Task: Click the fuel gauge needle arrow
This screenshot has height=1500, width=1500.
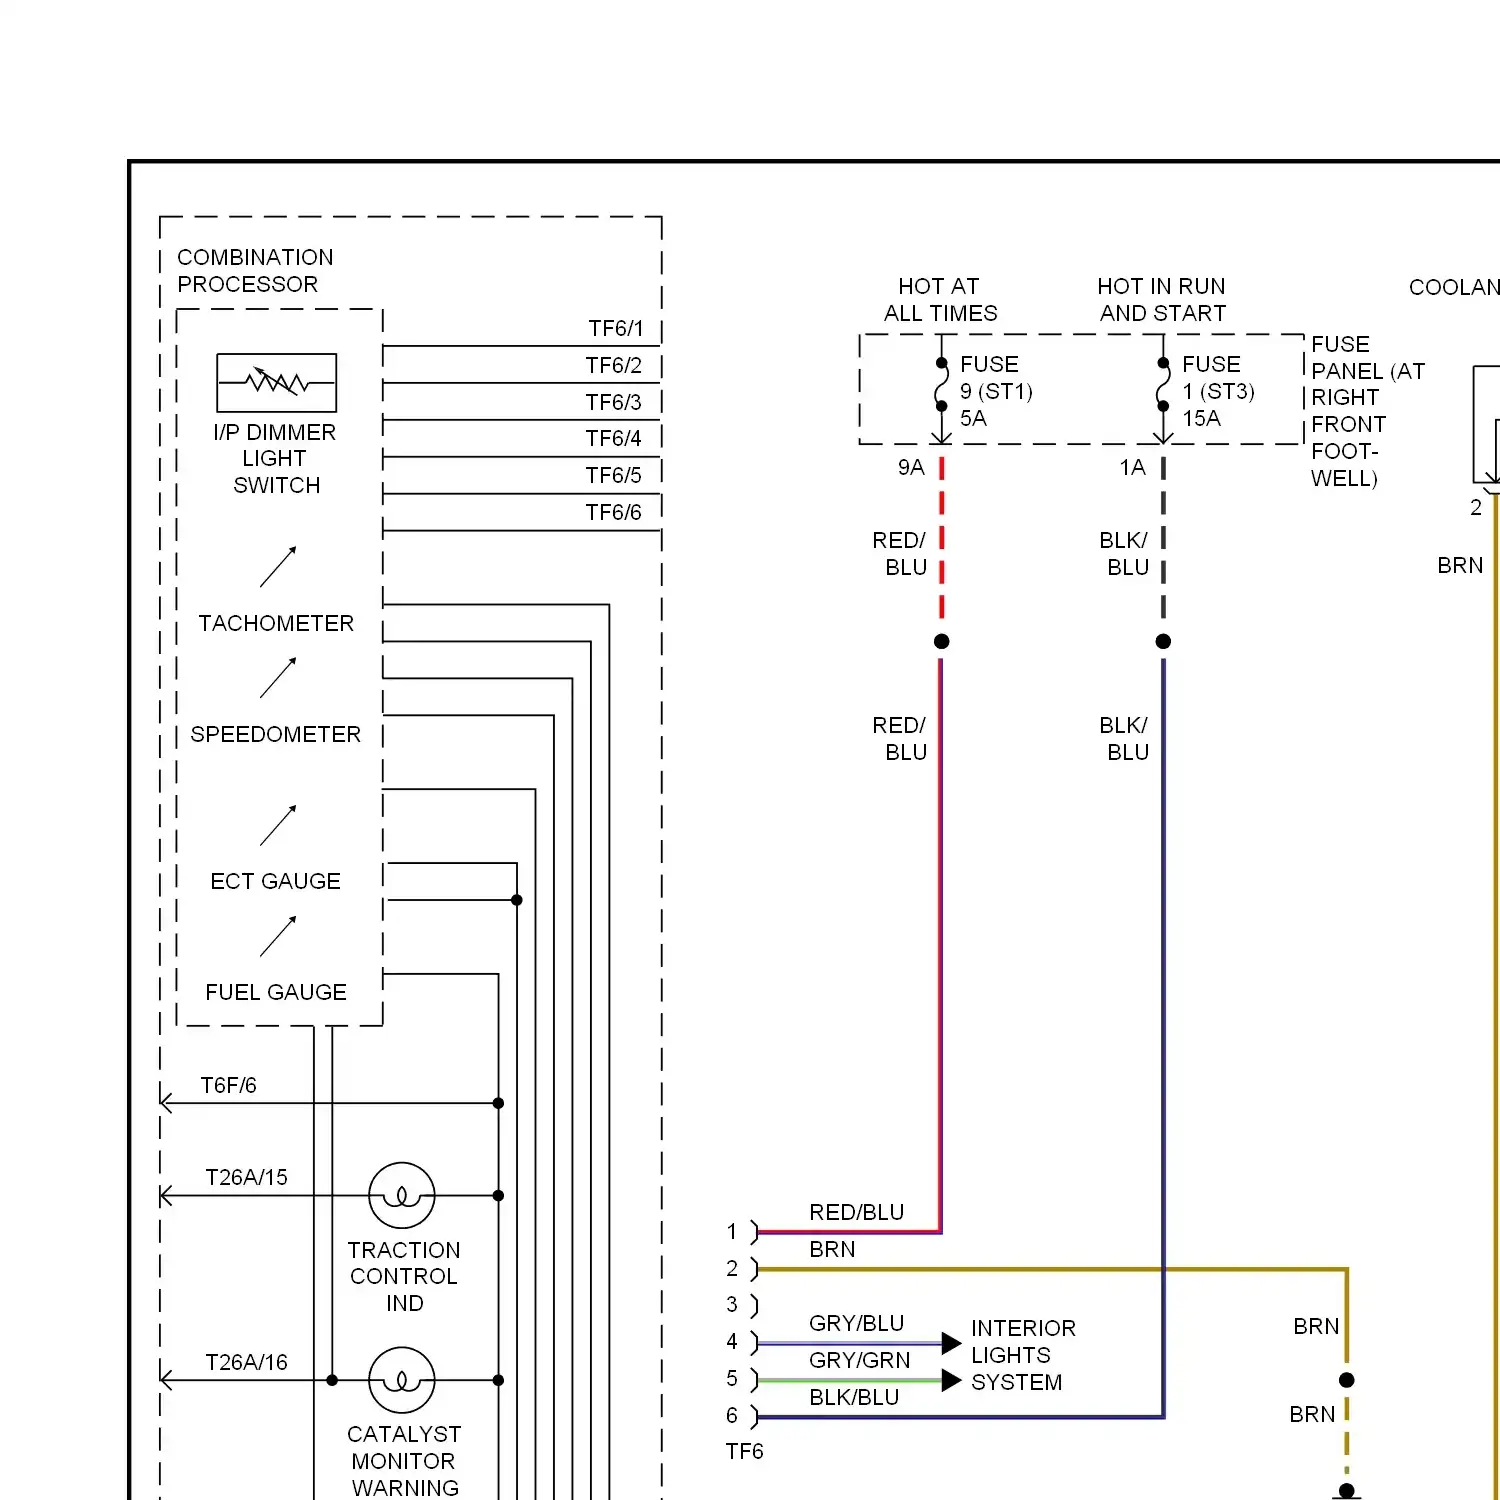Action: (278, 937)
